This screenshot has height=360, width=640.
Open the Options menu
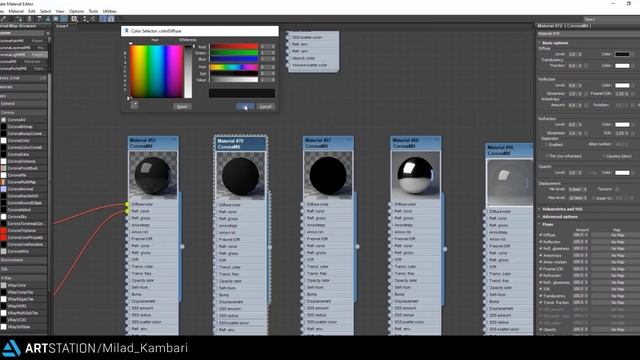click(76, 11)
